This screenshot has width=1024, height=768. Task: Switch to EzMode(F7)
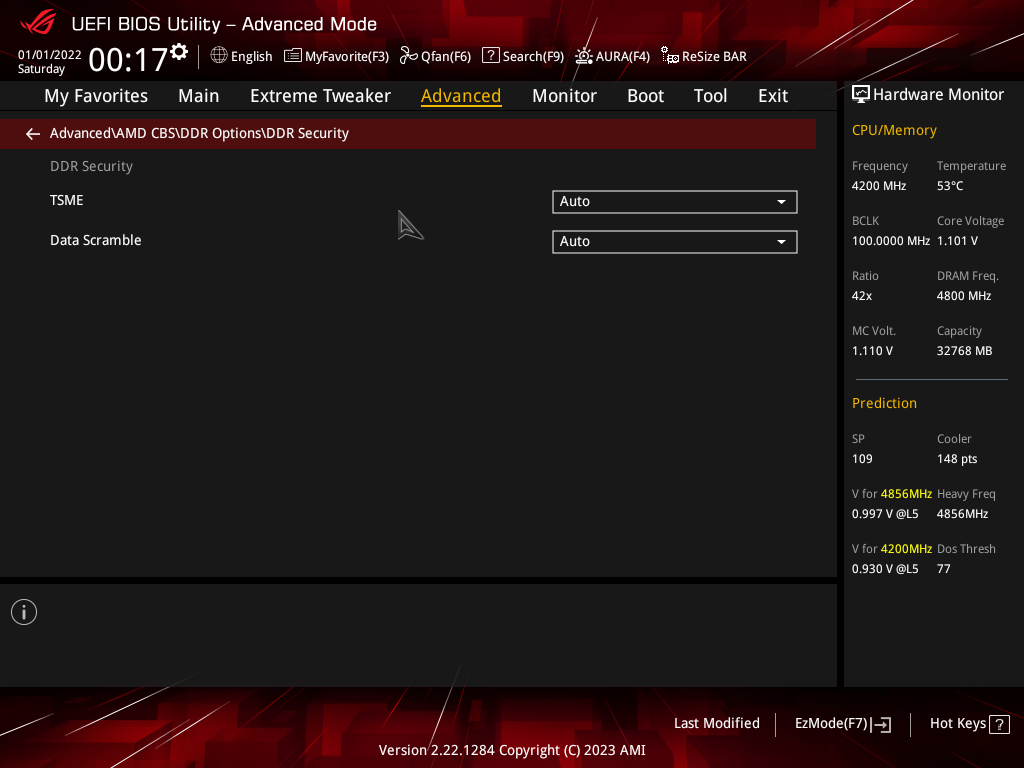831,724
